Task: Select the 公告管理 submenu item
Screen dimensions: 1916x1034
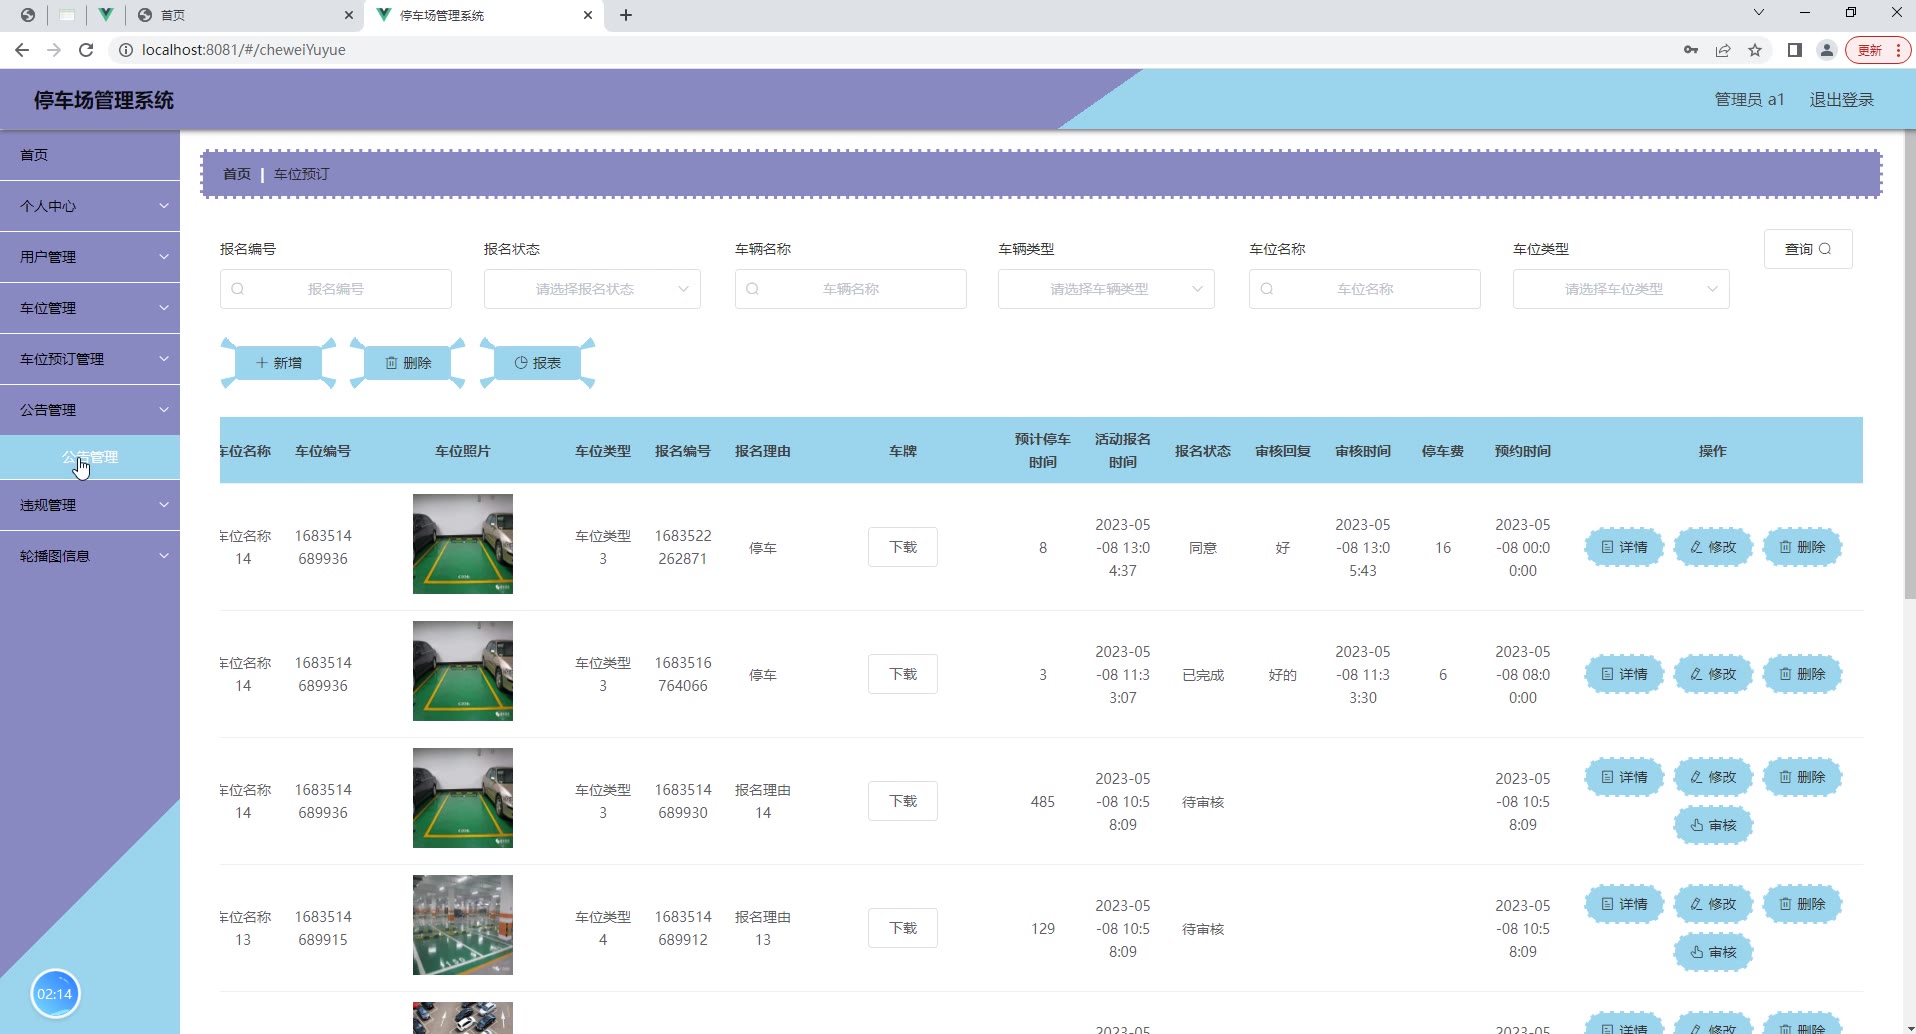Action: [x=90, y=457]
